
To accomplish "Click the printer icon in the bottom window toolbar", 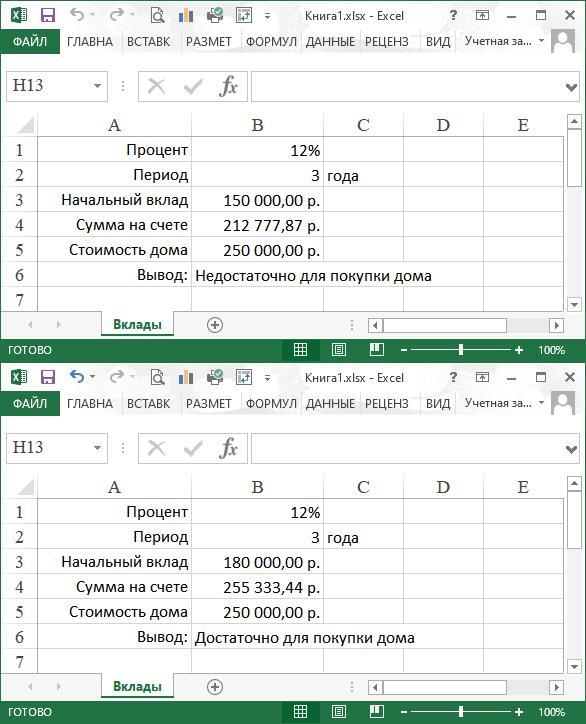I will coord(215,378).
